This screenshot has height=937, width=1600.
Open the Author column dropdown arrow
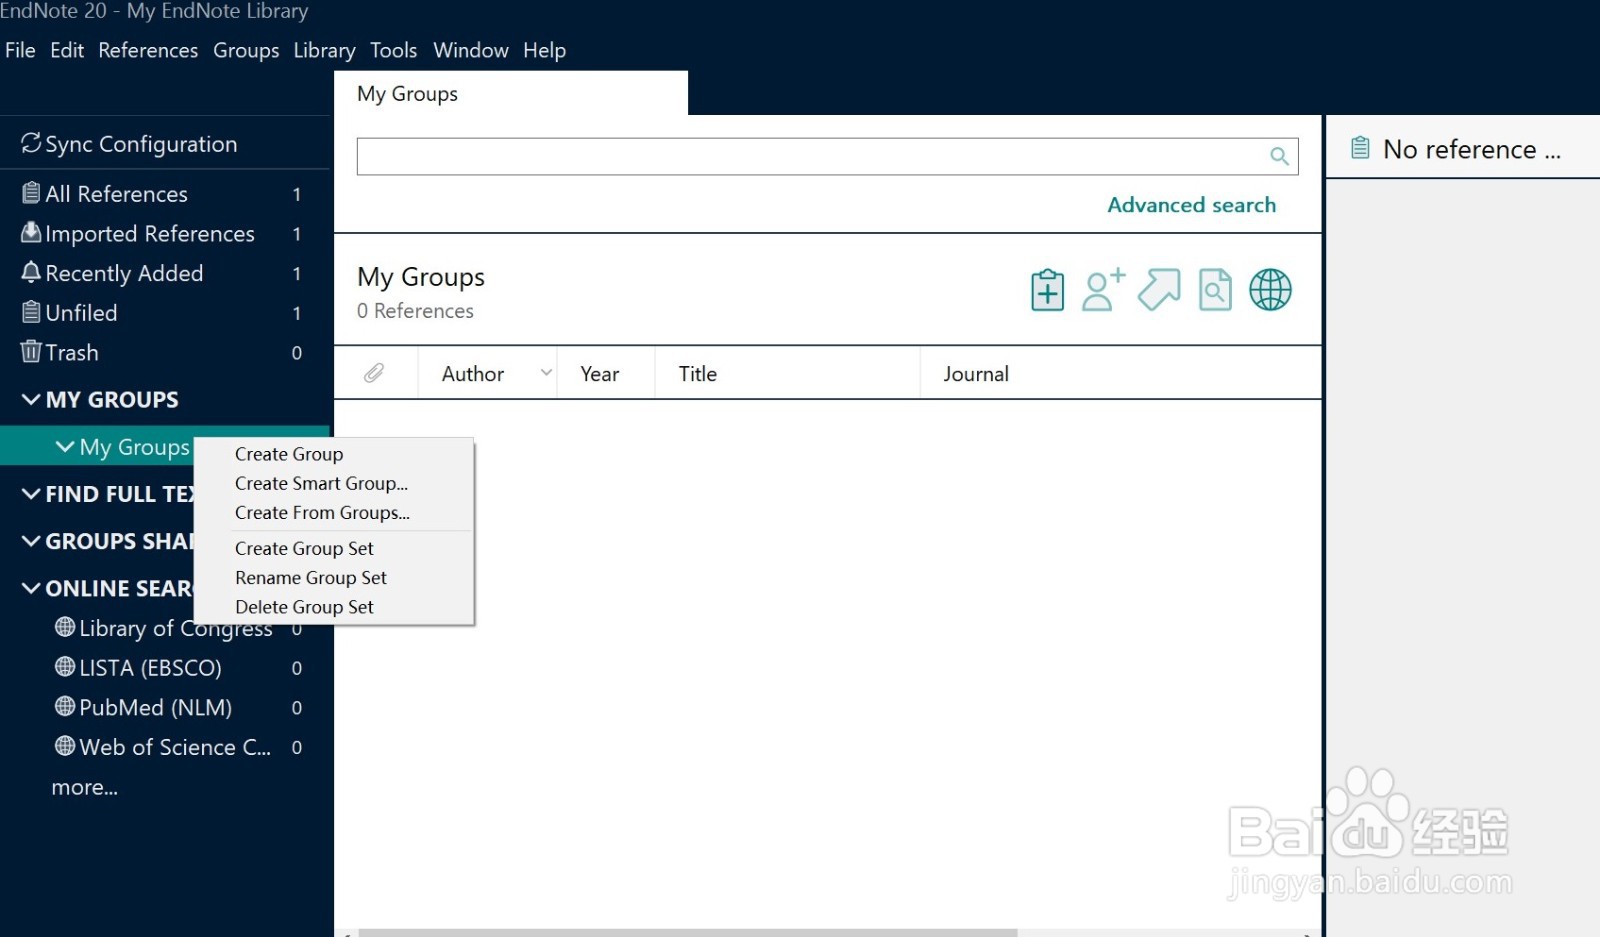[546, 373]
